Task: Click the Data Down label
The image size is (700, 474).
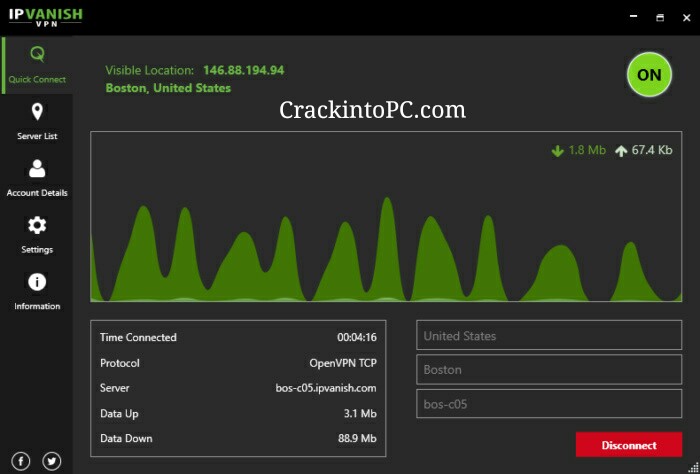Action: 126,438
